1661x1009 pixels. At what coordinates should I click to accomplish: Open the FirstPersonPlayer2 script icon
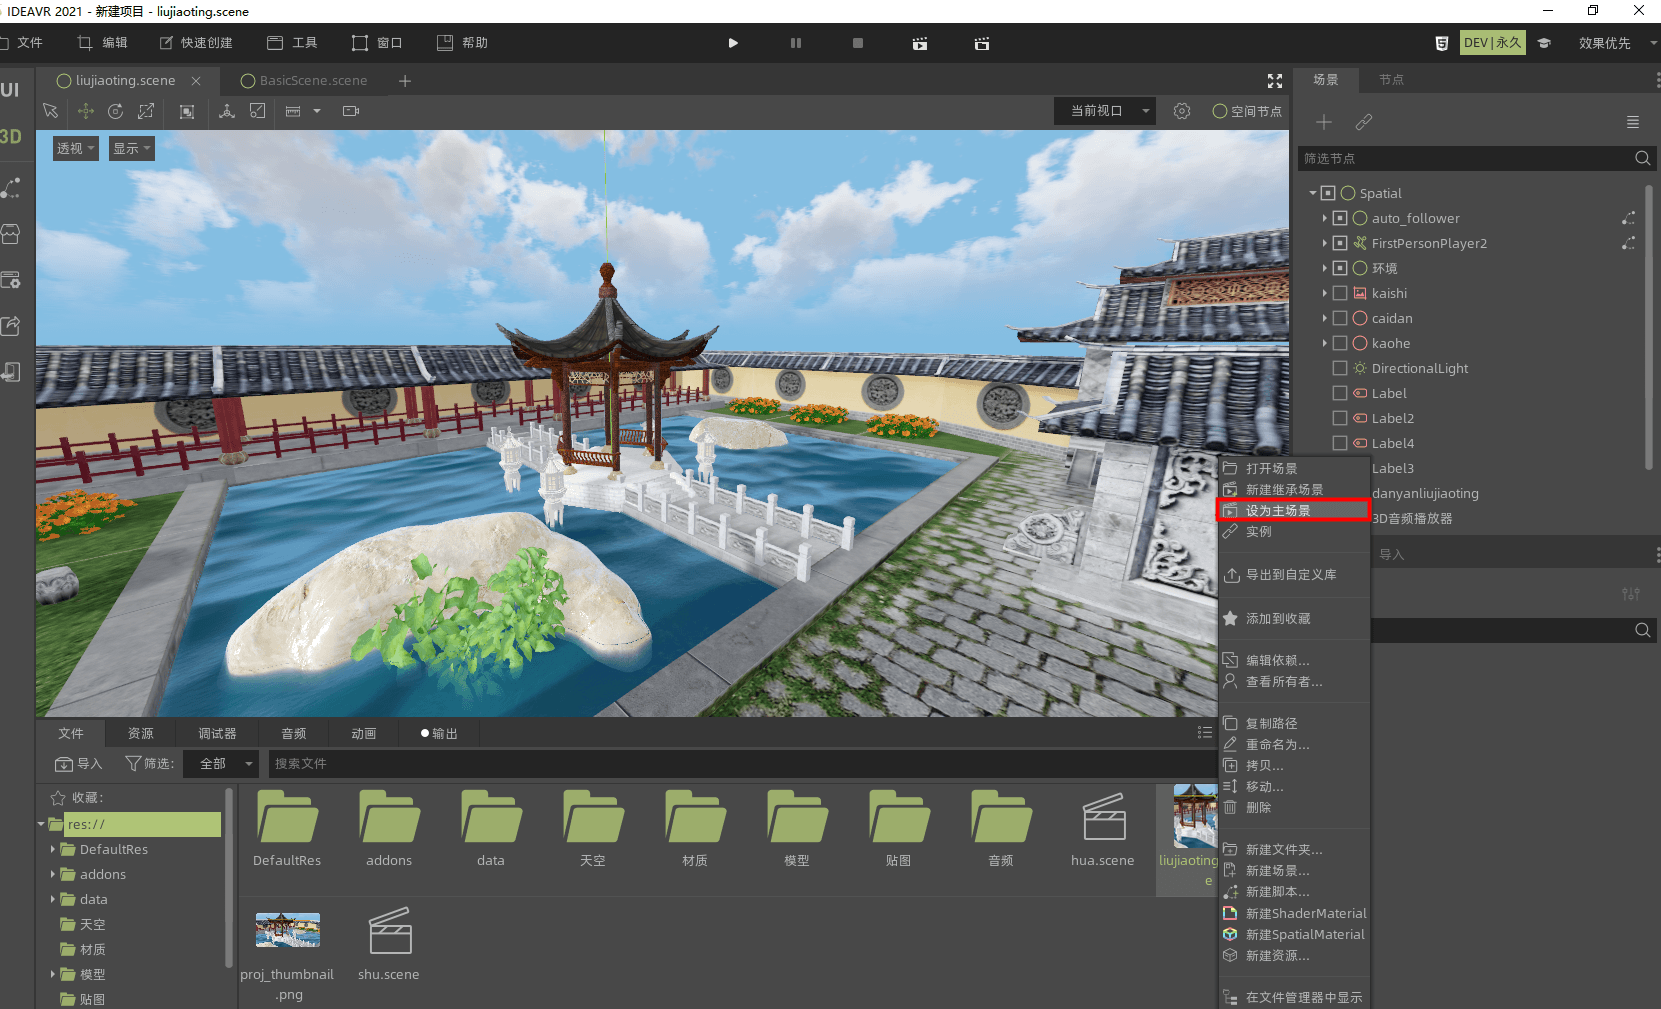pyautogui.click(x=1629, y=243)
